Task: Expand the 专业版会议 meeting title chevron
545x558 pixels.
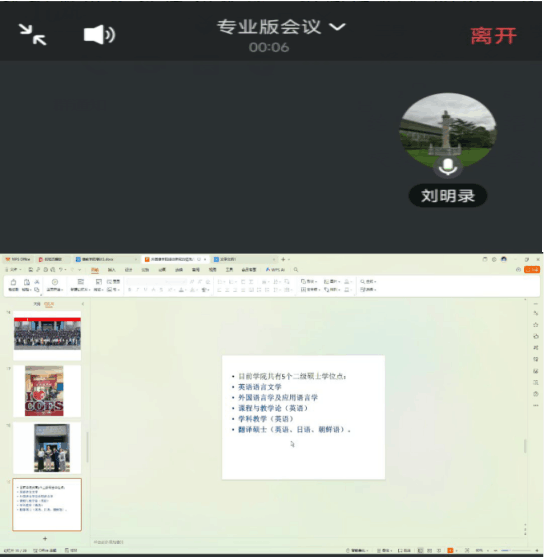Action: [x=337, y=27]
